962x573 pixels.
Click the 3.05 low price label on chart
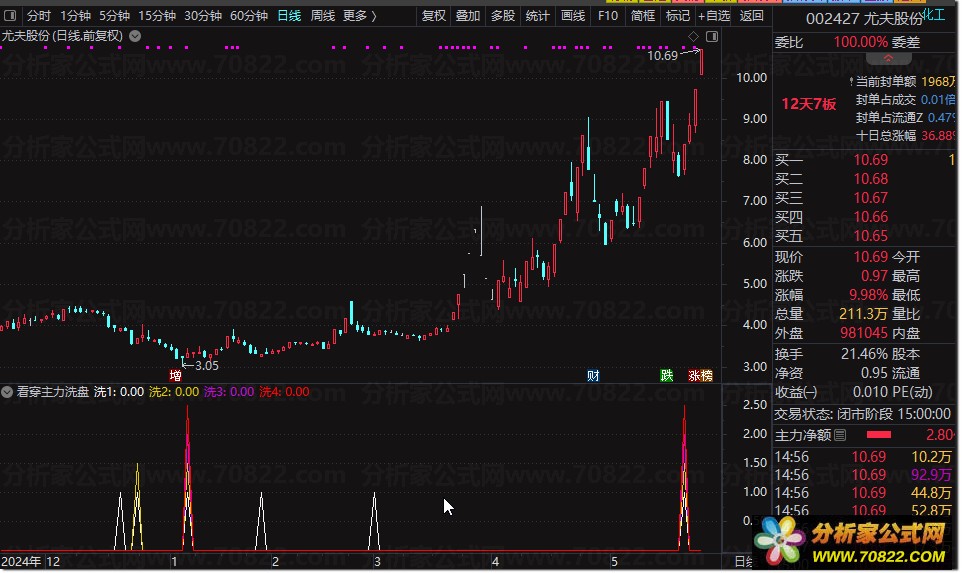pyautogui.click(x=207, y=366)
